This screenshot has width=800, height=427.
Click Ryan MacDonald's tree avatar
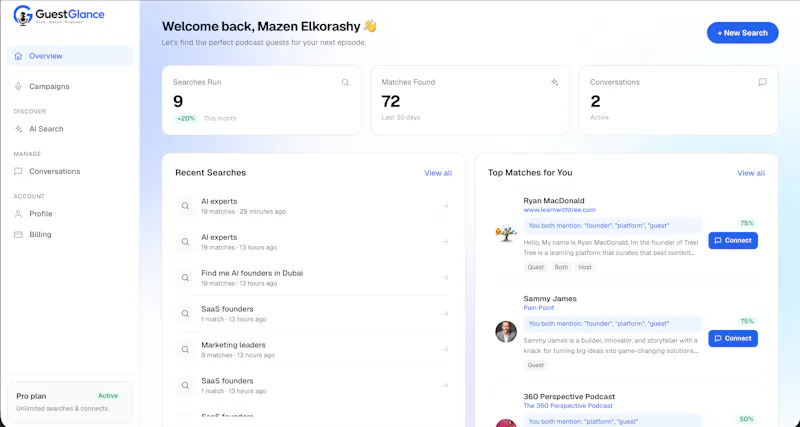506,234
